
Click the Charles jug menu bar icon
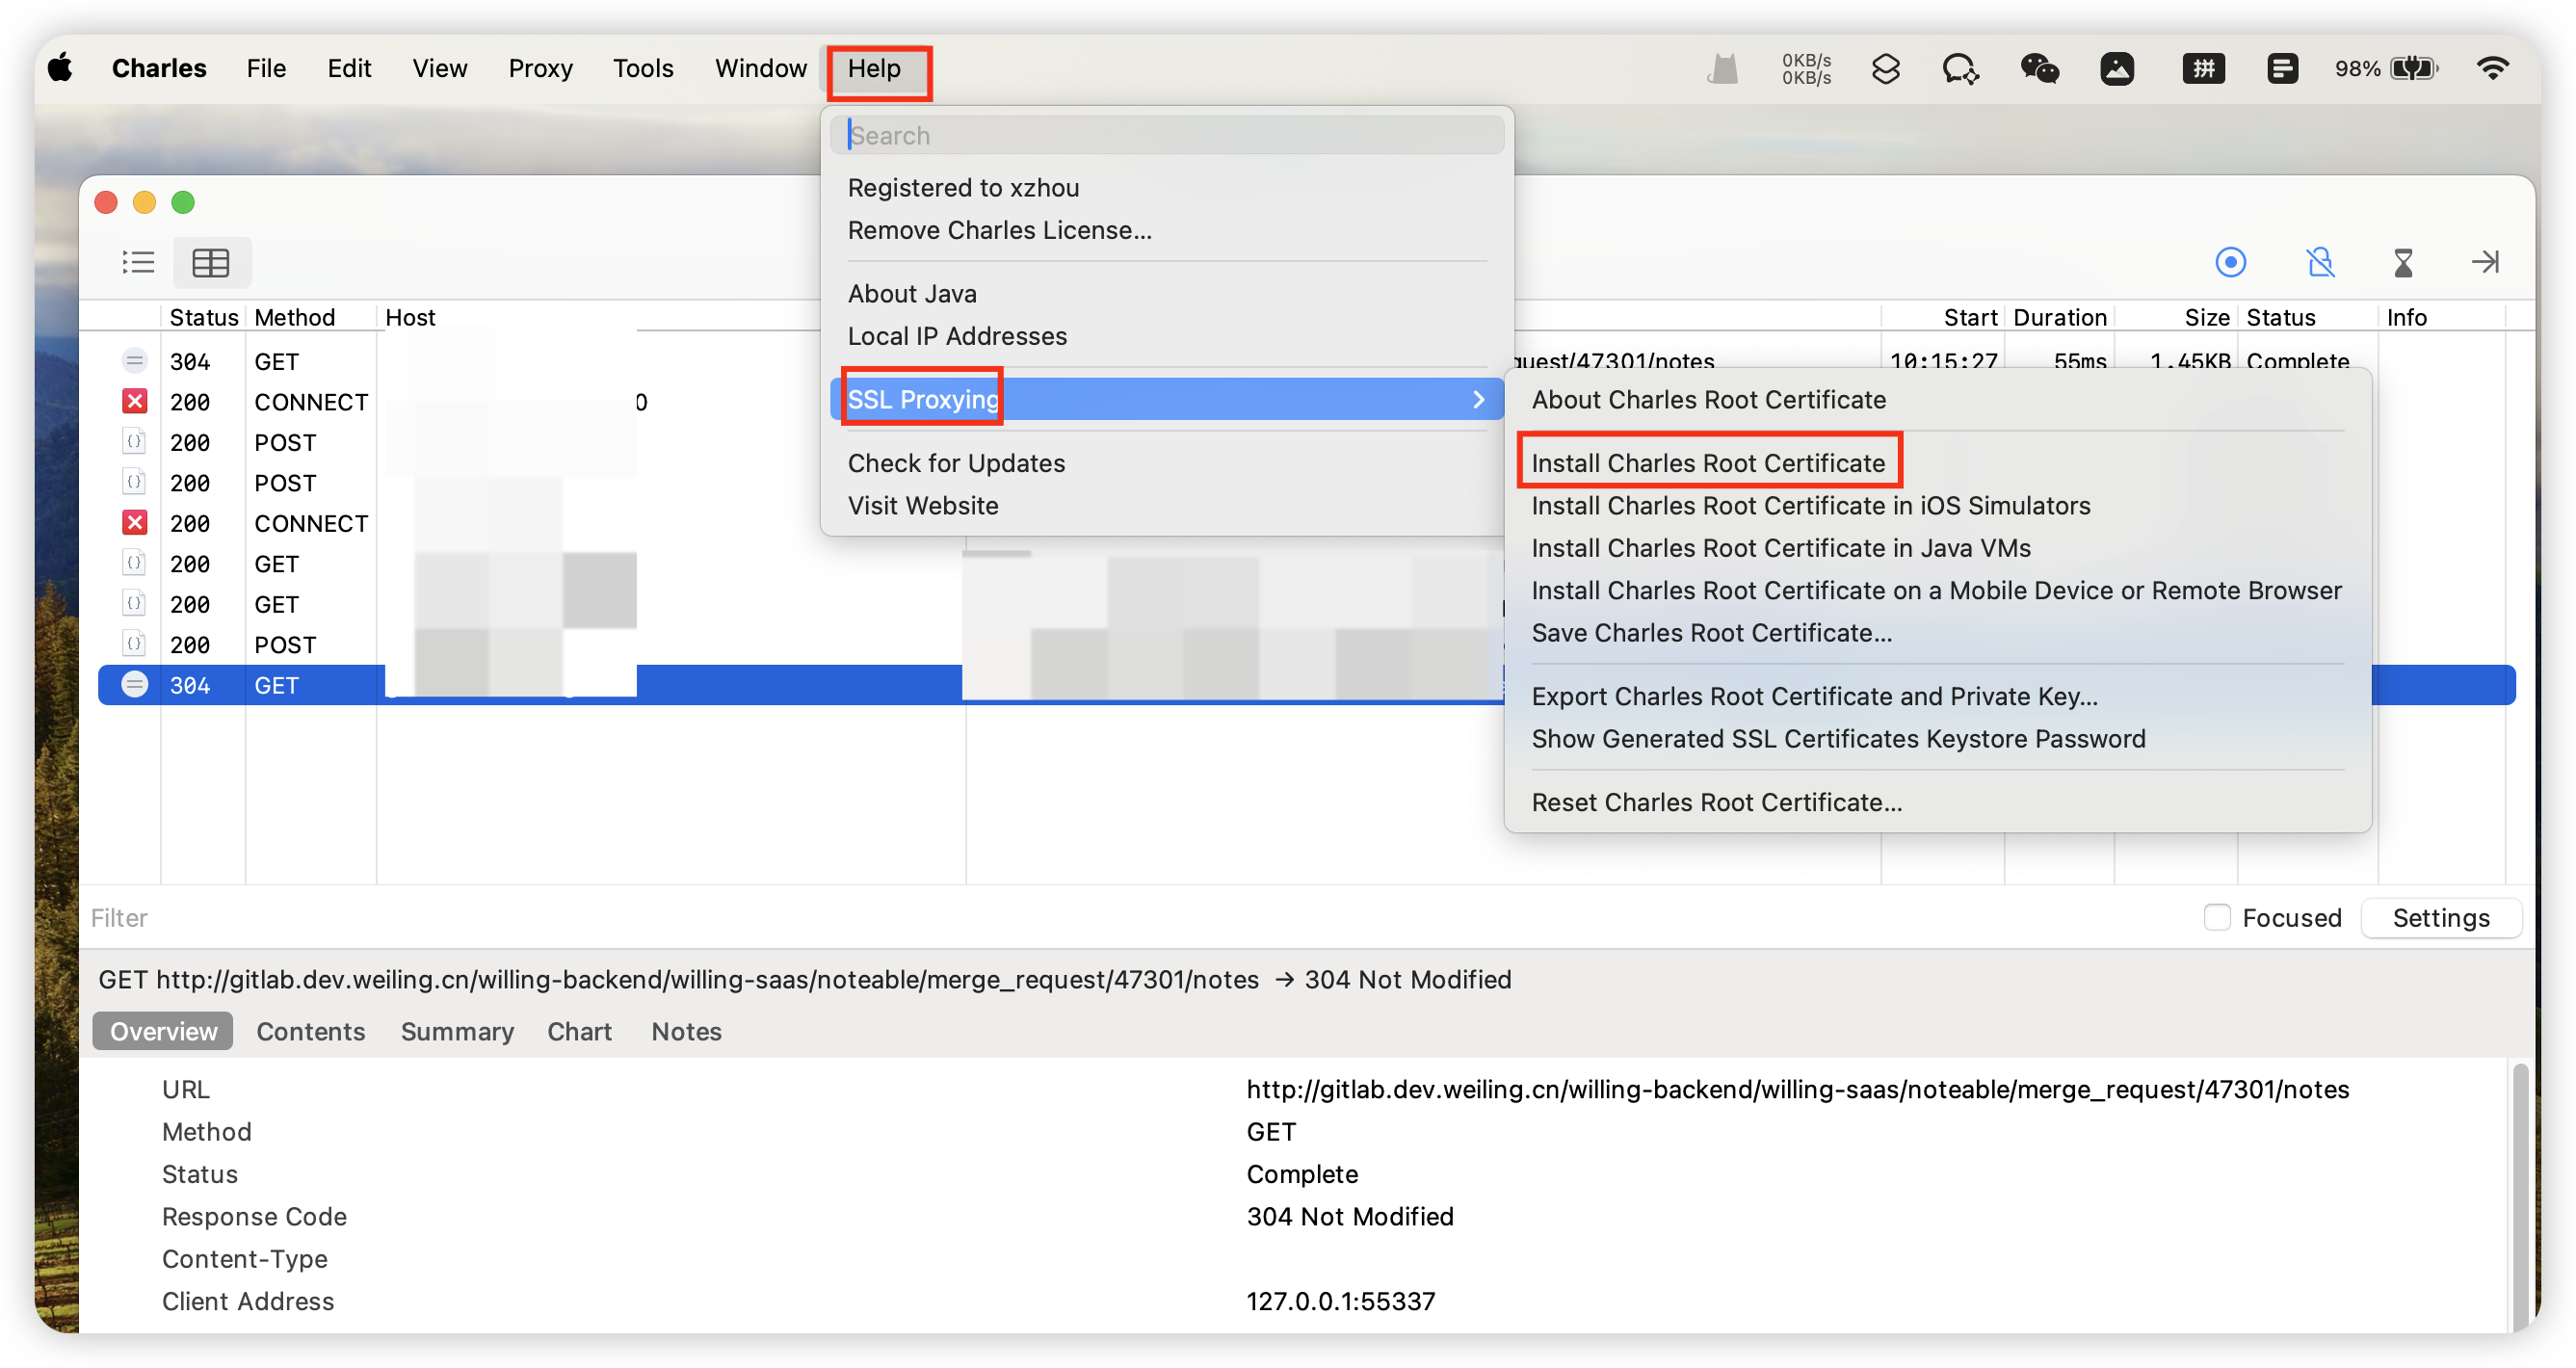(x=1723, y=68)
